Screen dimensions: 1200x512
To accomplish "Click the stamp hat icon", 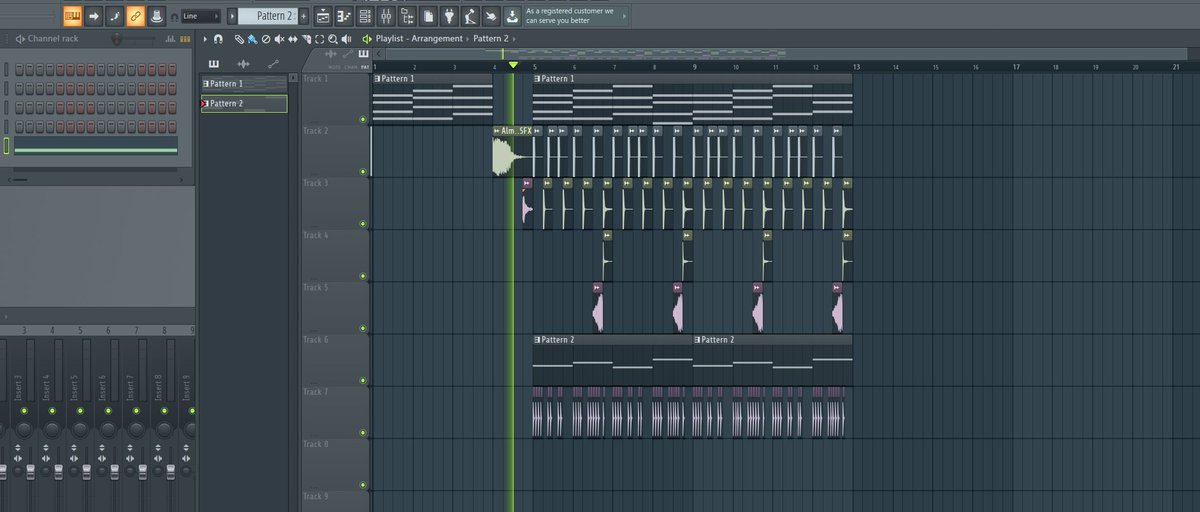I will [157, 16].
